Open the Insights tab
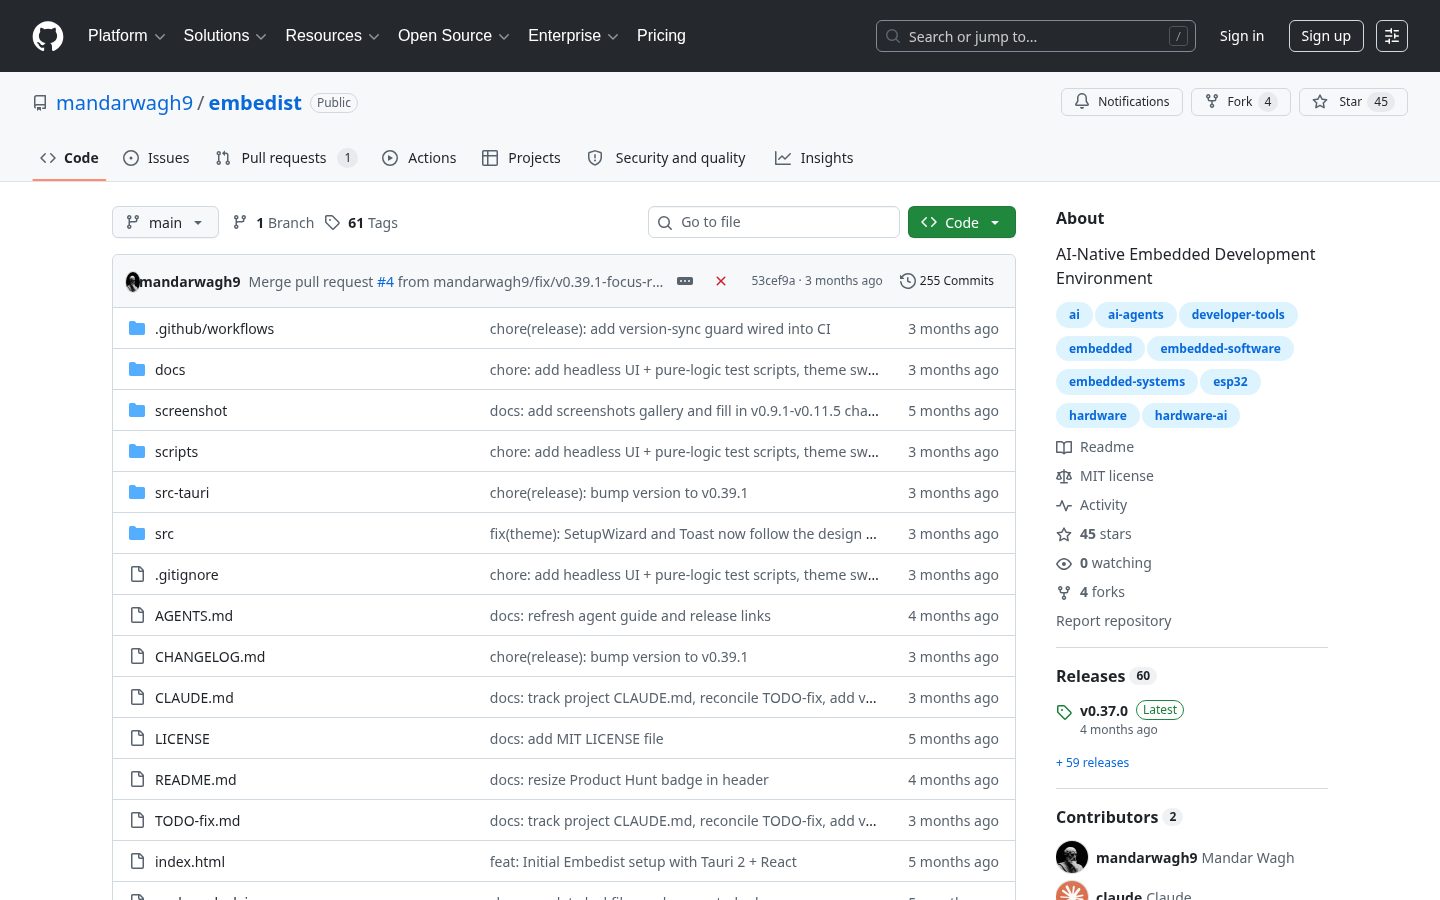 coord(814,158)
